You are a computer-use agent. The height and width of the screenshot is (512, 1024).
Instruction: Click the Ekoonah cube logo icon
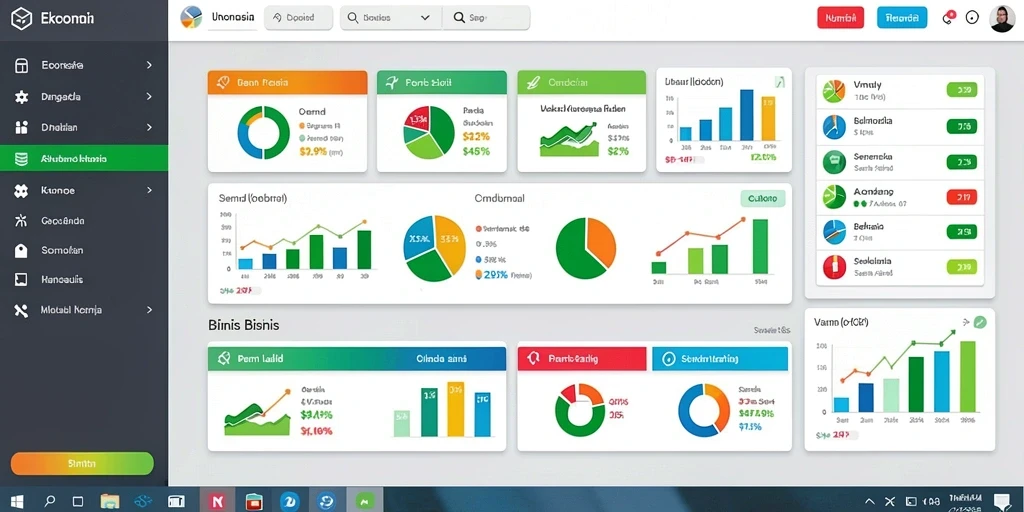pyautogui.click(x=22, y=18)
